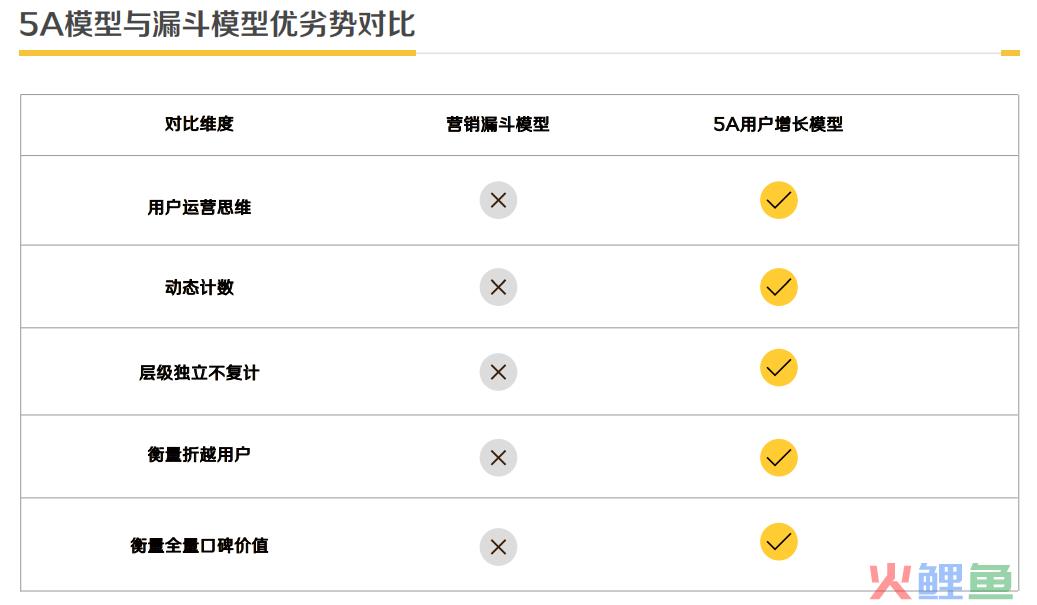Click the gray X icon for 用户运营思维
The width and height of the screenshot is (1037, 605).
(x=498, y=200)
